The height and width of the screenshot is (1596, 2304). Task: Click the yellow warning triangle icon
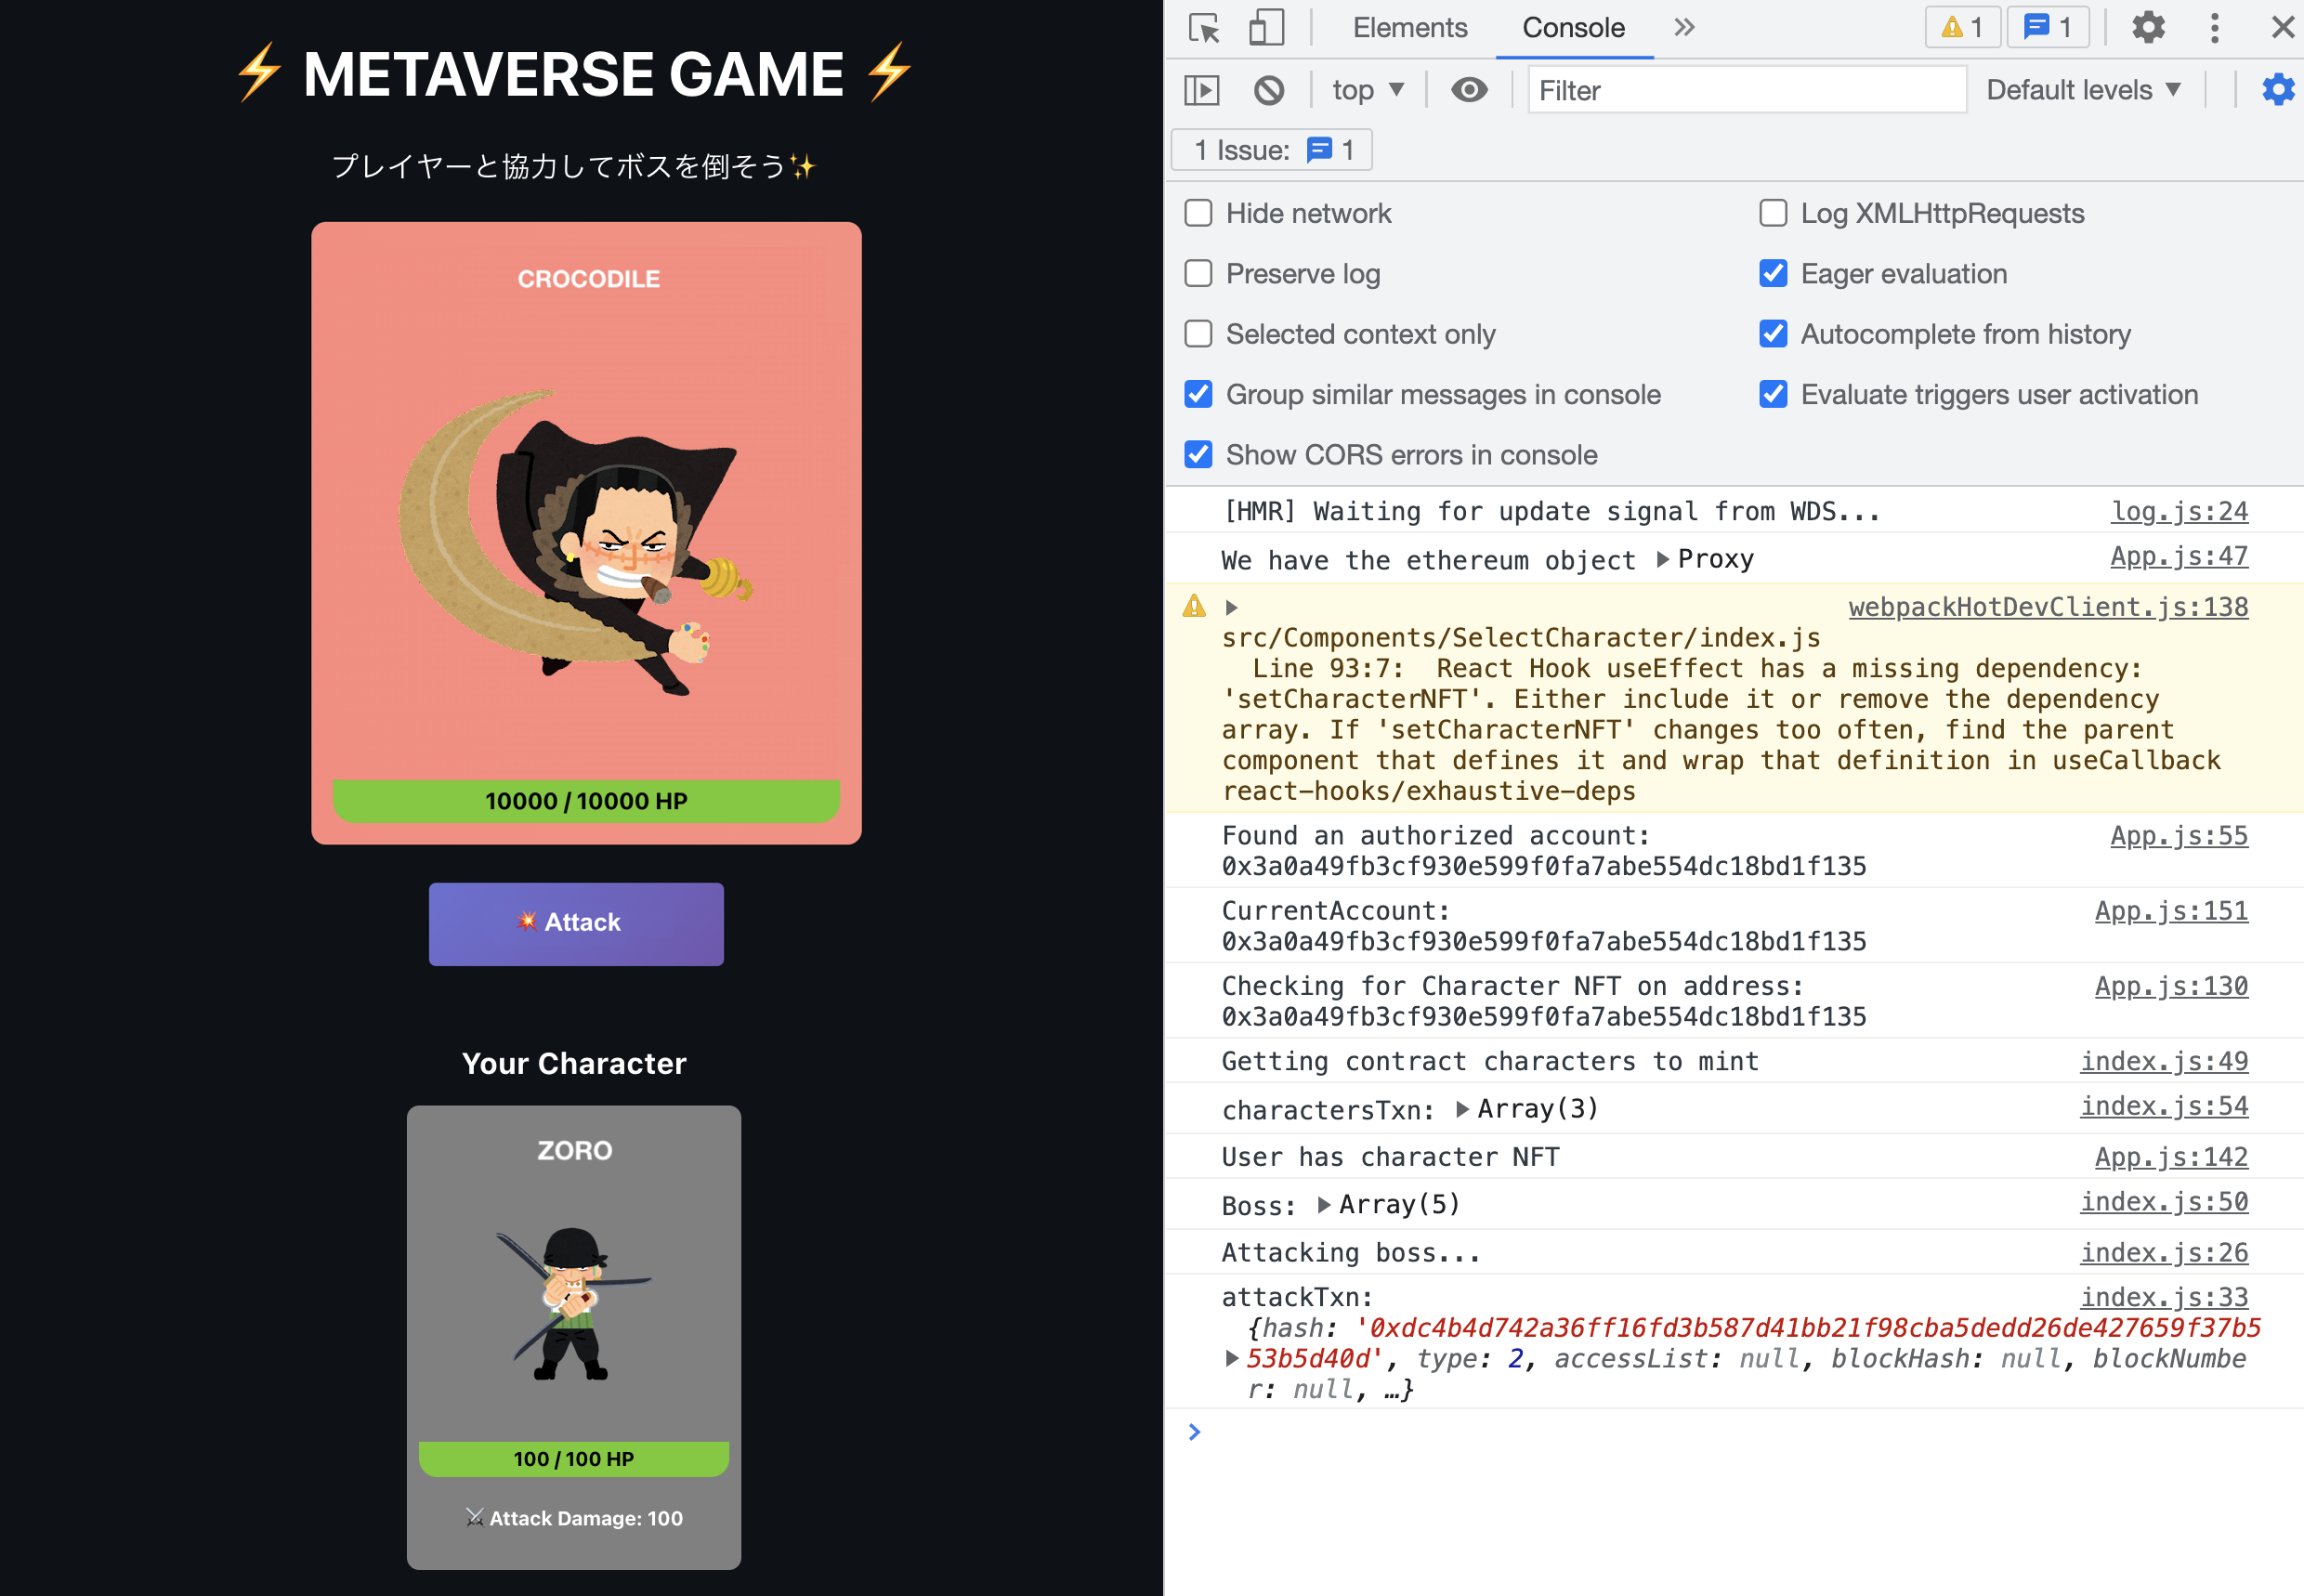[1194, 606]
